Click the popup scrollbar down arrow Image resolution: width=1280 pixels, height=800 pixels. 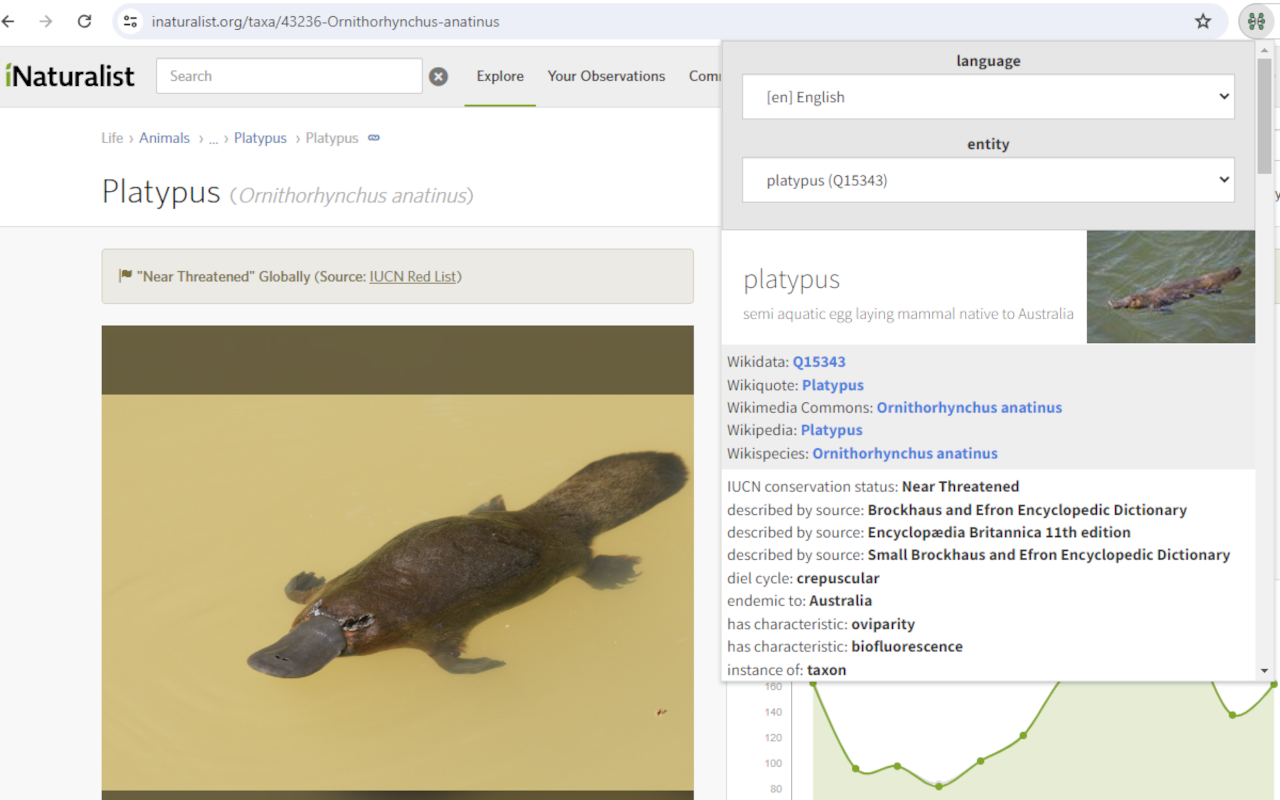point(1264,670)
